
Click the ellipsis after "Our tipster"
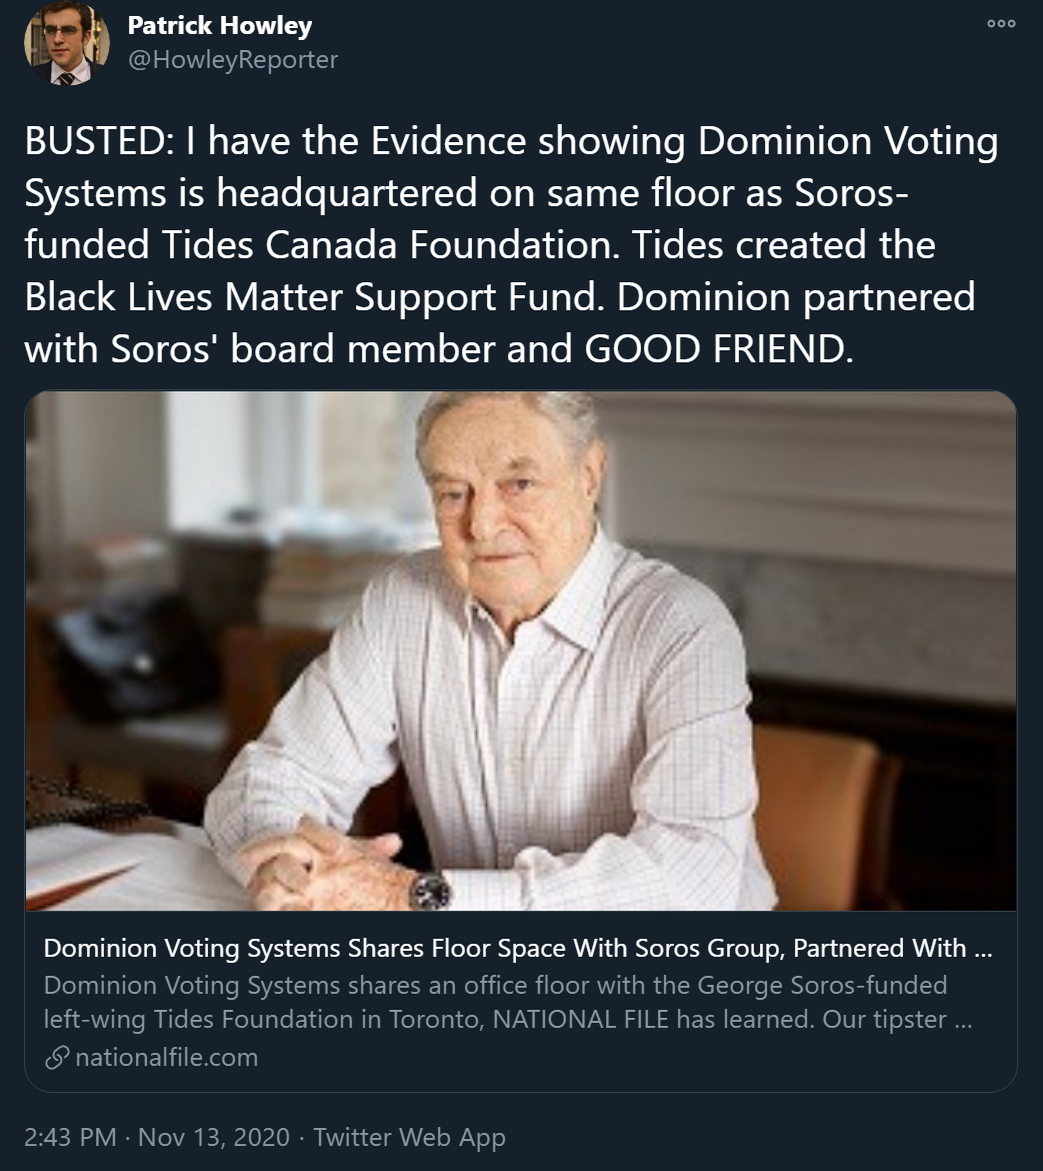[962, 1021]
